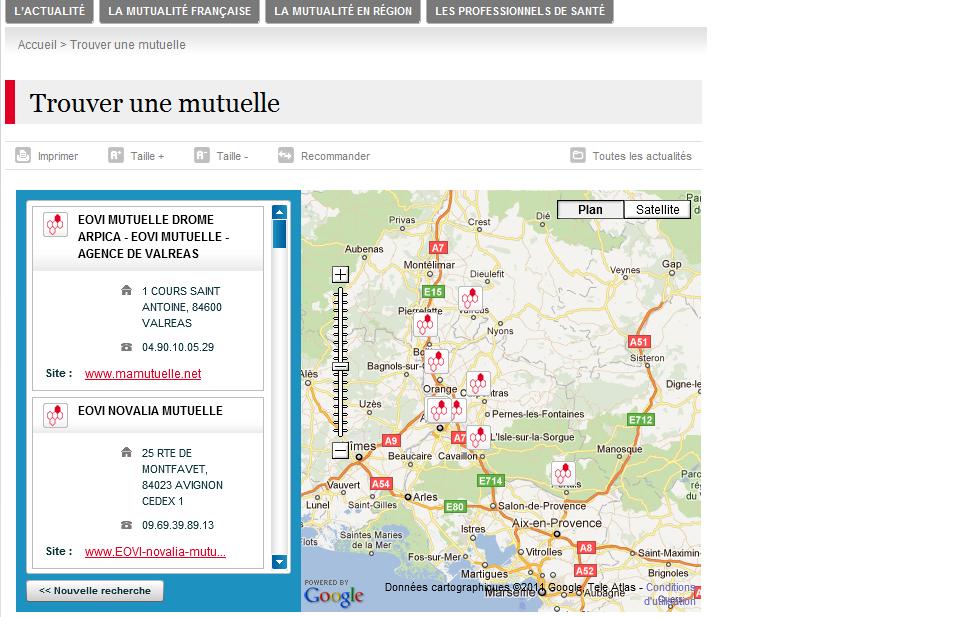The image size is (960, 617).
Task: Open LA MUTUALITÉ EN RÉGION menu tab
Action: coord(343,11)
